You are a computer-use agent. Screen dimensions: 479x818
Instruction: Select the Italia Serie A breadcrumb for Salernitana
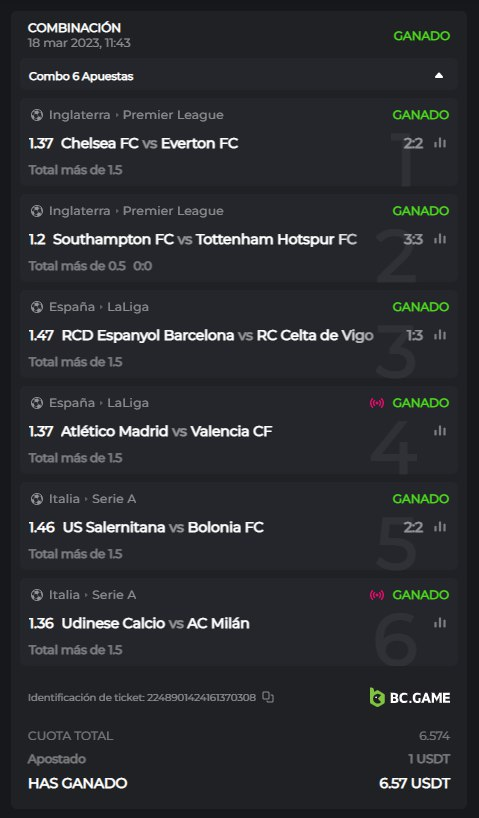point(92,499)
